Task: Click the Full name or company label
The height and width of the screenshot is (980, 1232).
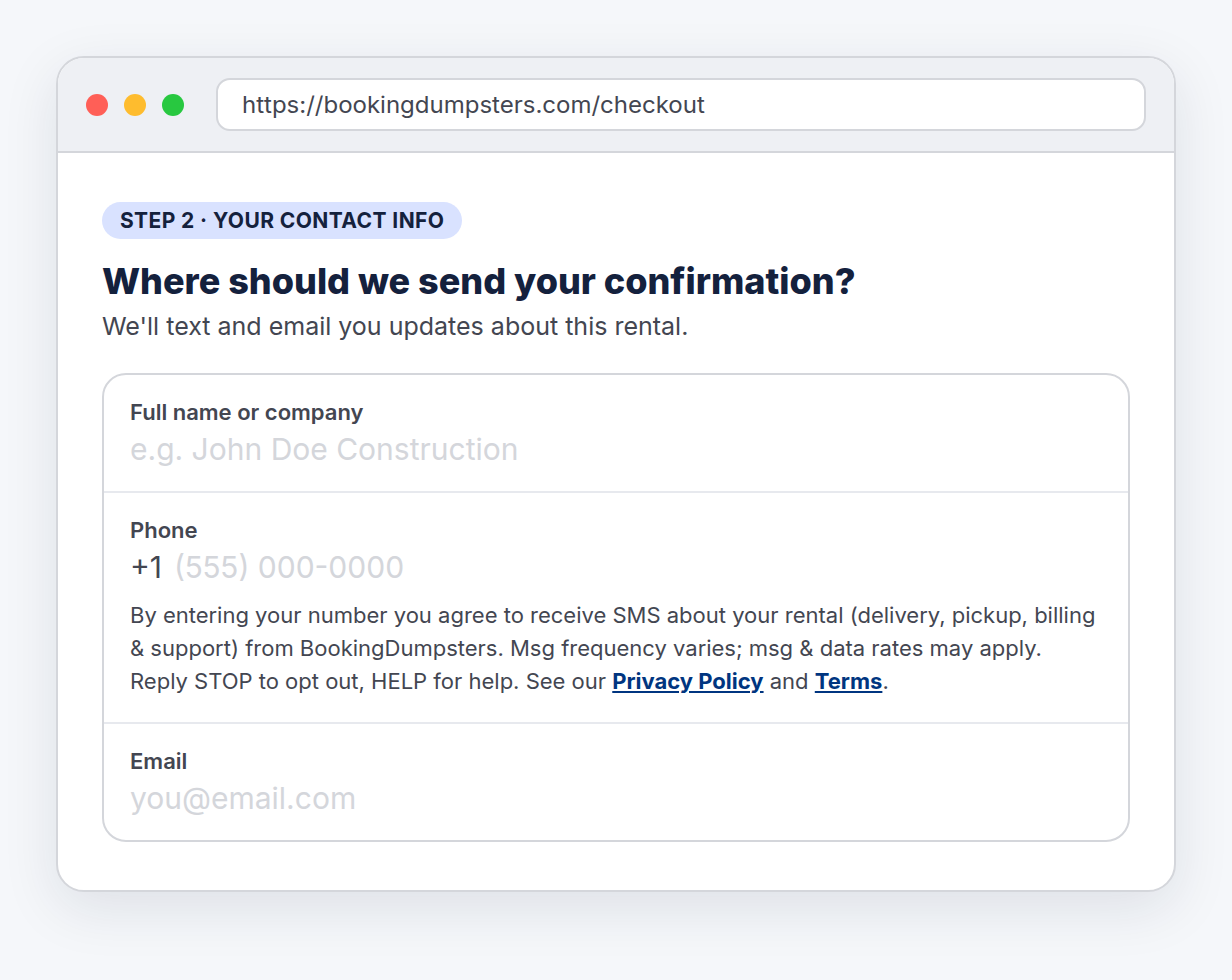Action: tap(246, 412)
